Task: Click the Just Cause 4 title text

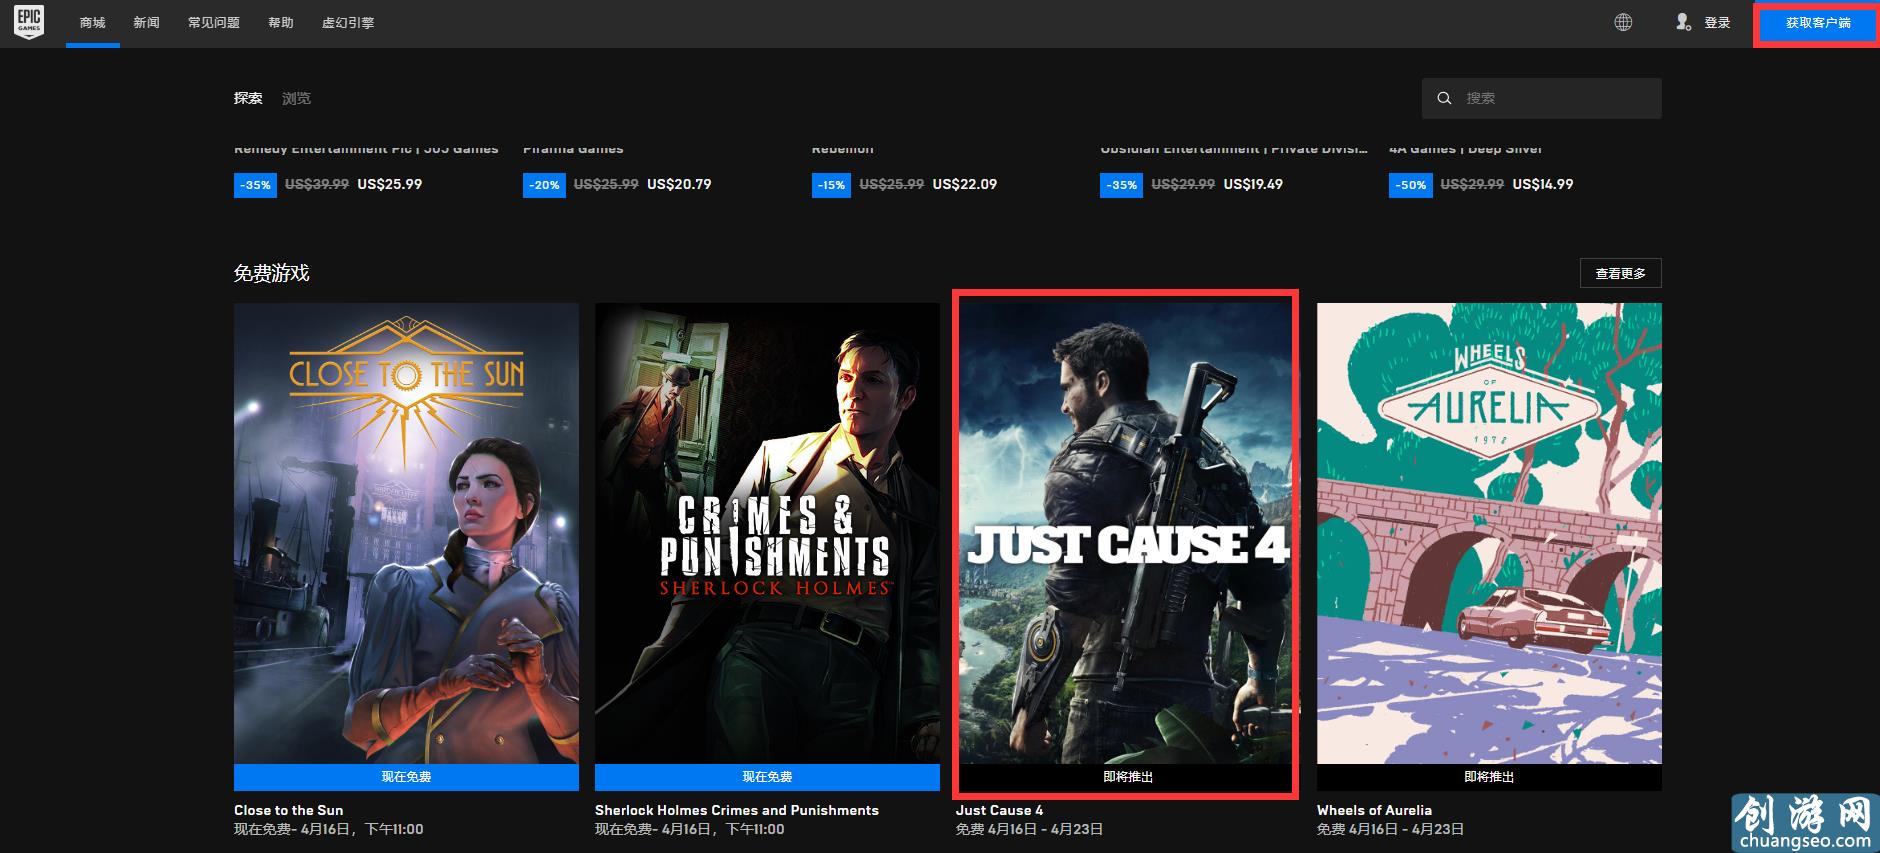Action: [x=999, y=810]
